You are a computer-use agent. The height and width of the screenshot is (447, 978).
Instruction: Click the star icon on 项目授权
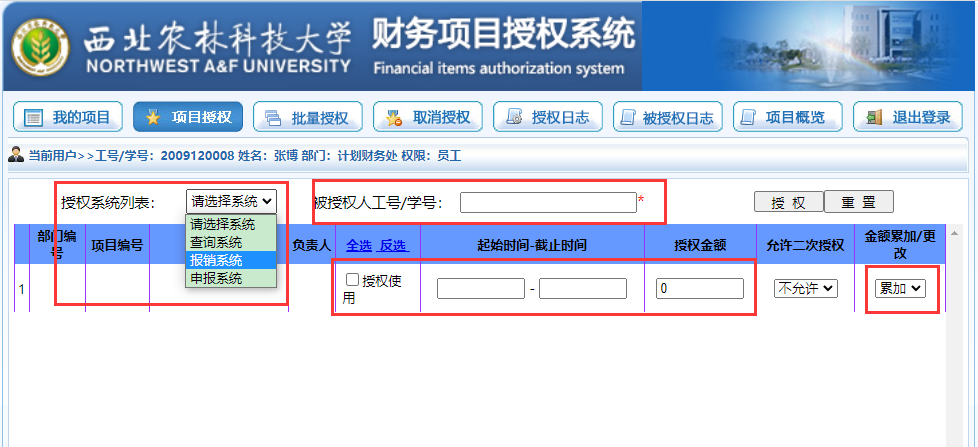(x=153, y=117)
